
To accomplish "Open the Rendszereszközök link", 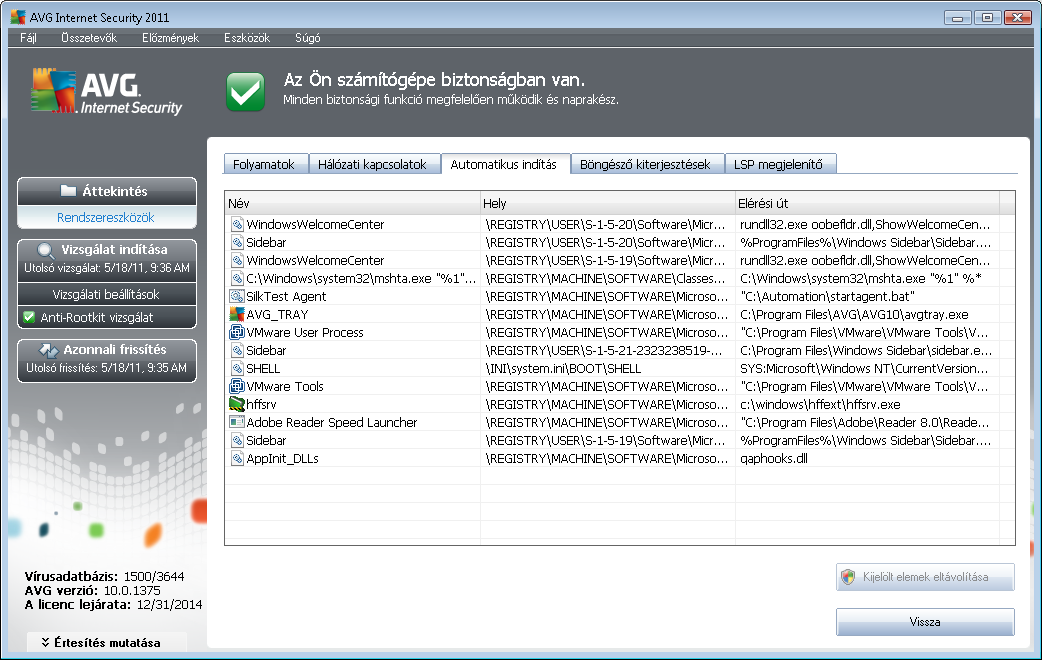I will (106, 217).
